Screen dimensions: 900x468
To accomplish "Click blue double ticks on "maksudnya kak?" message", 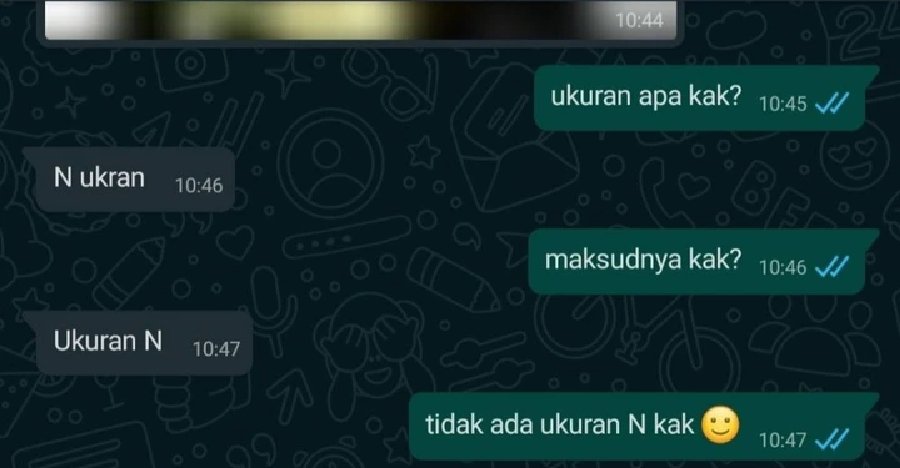I will pyautogui.click(x=832, y=268).
